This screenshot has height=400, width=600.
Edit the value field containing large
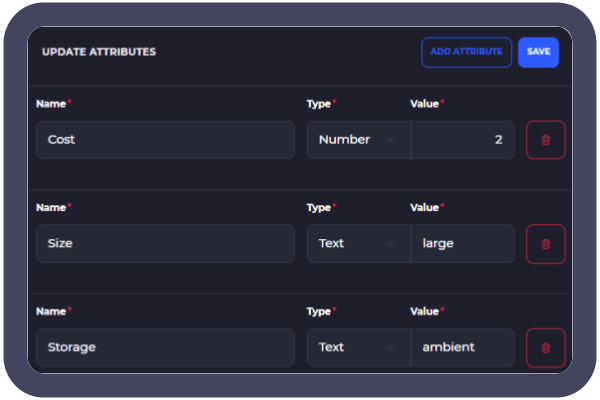462,244
